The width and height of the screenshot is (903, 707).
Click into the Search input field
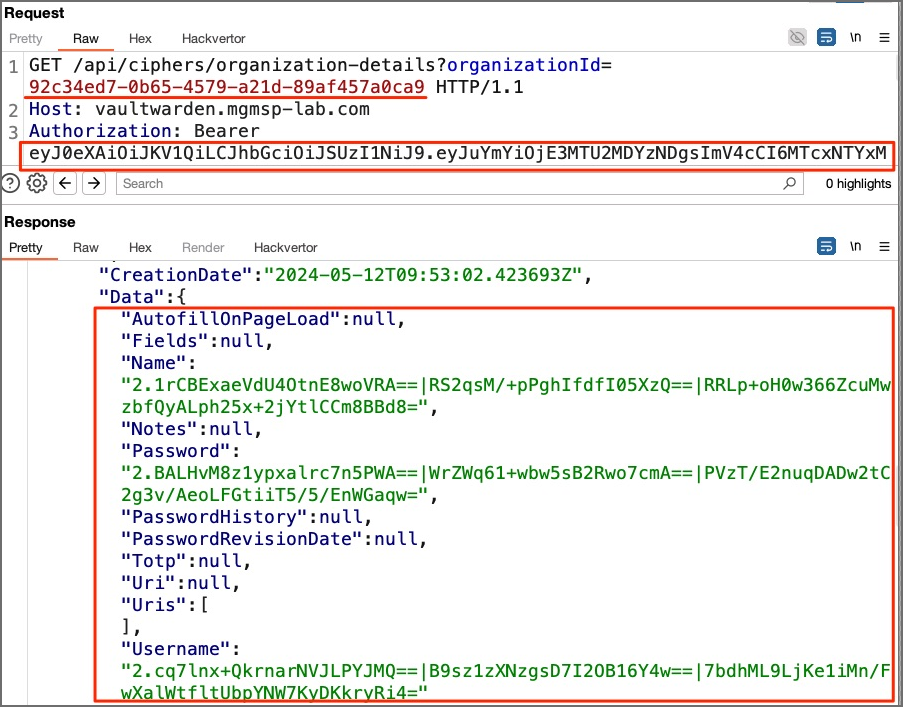(450, 183)
